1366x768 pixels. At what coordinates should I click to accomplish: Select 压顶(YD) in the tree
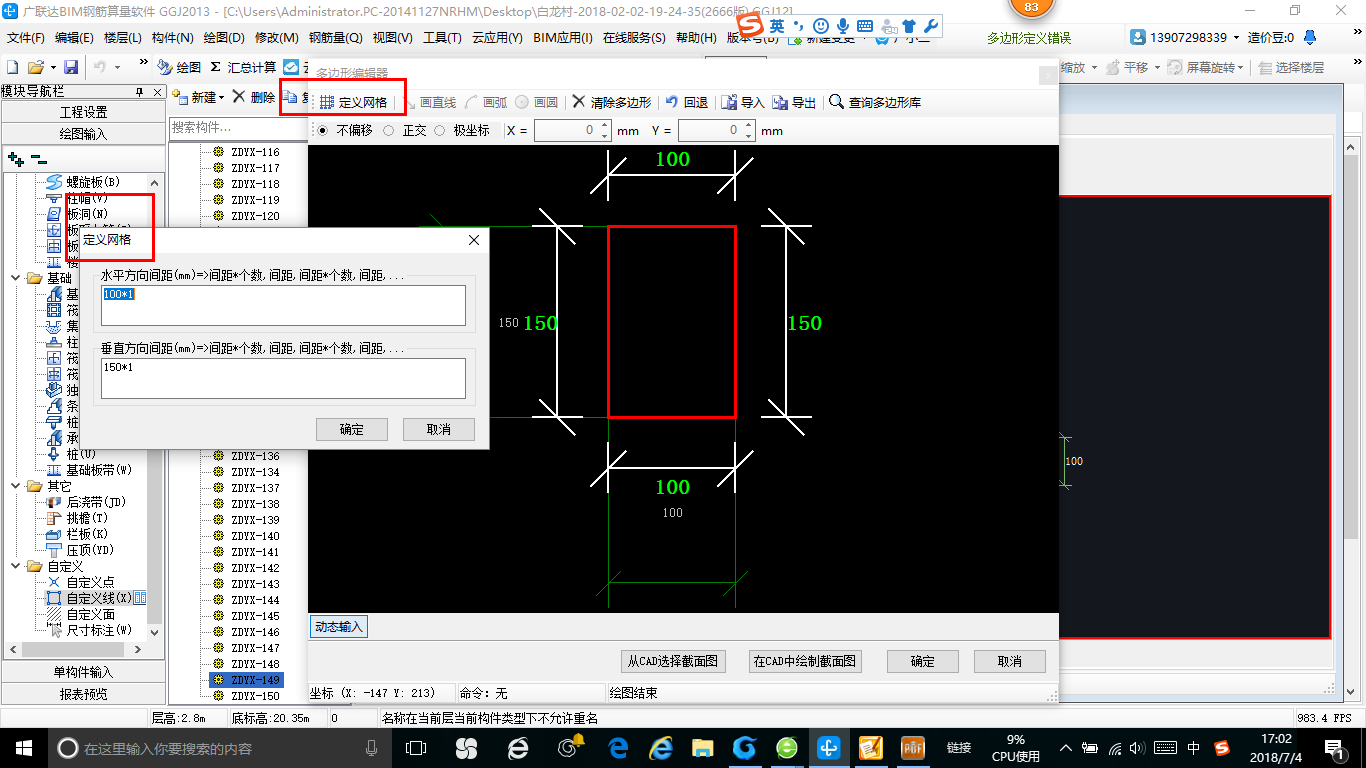pos(80,550)
